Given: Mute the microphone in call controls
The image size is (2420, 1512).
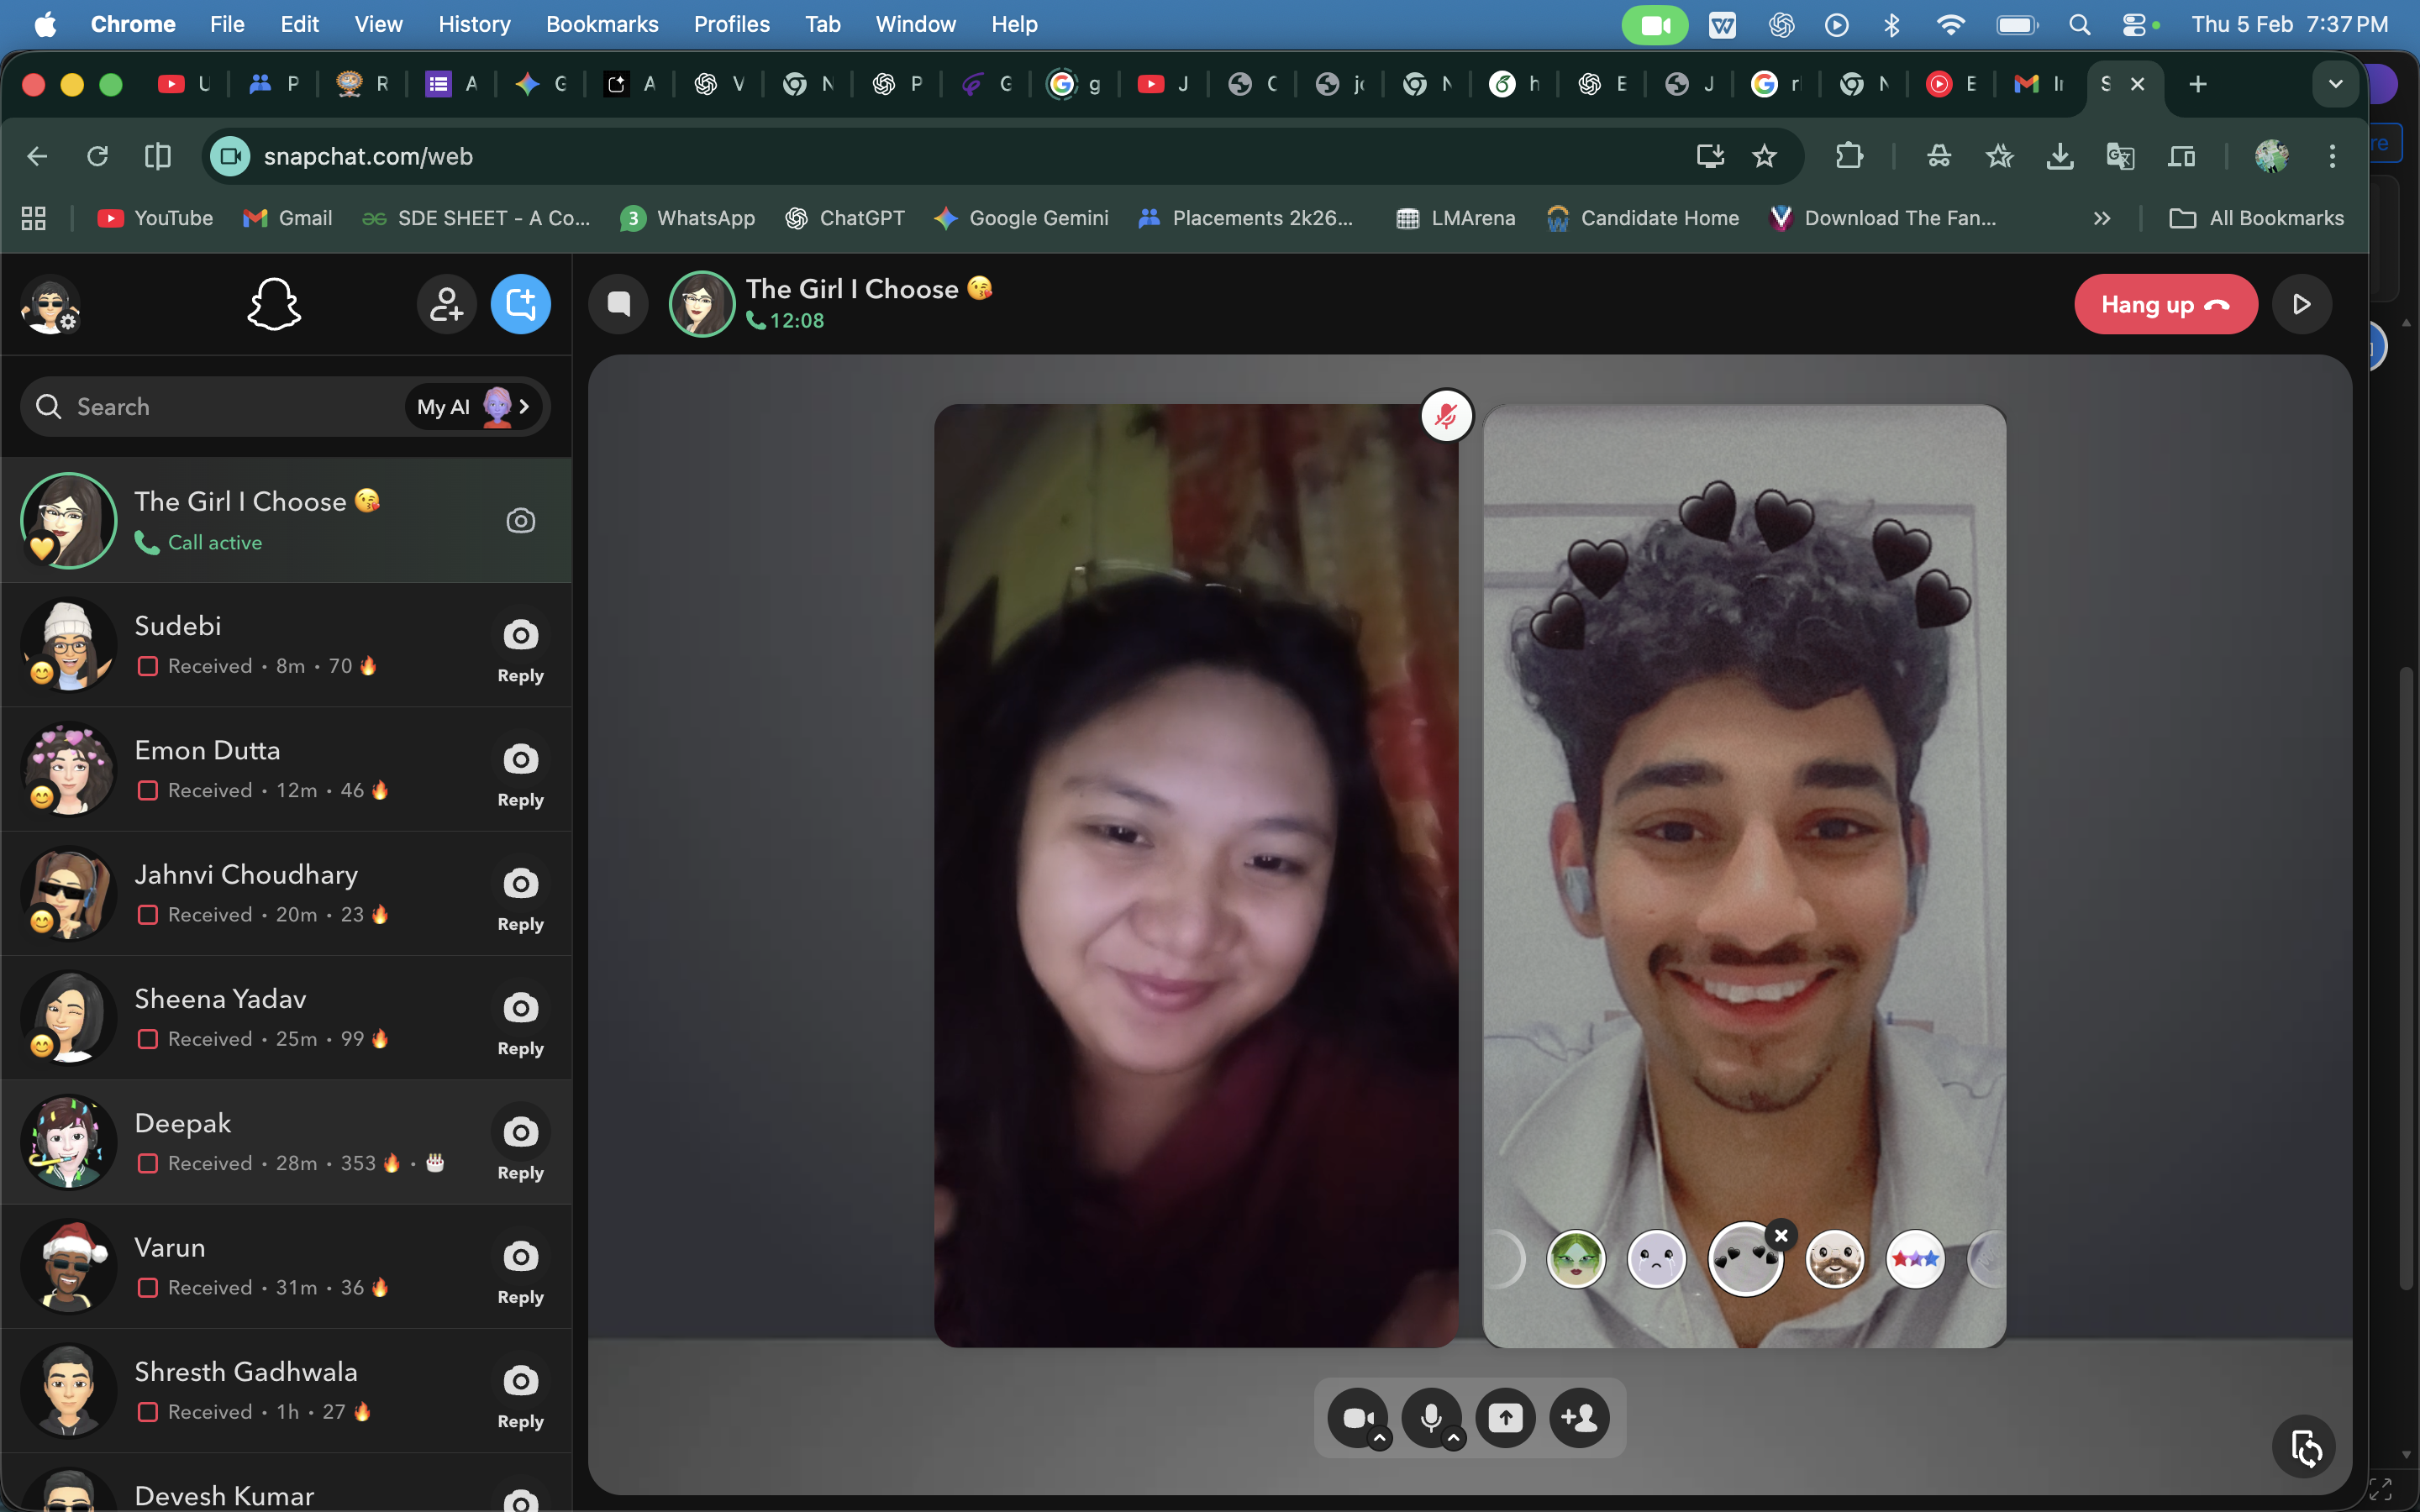Looking at the screenshot, I should point(1430,1415).
